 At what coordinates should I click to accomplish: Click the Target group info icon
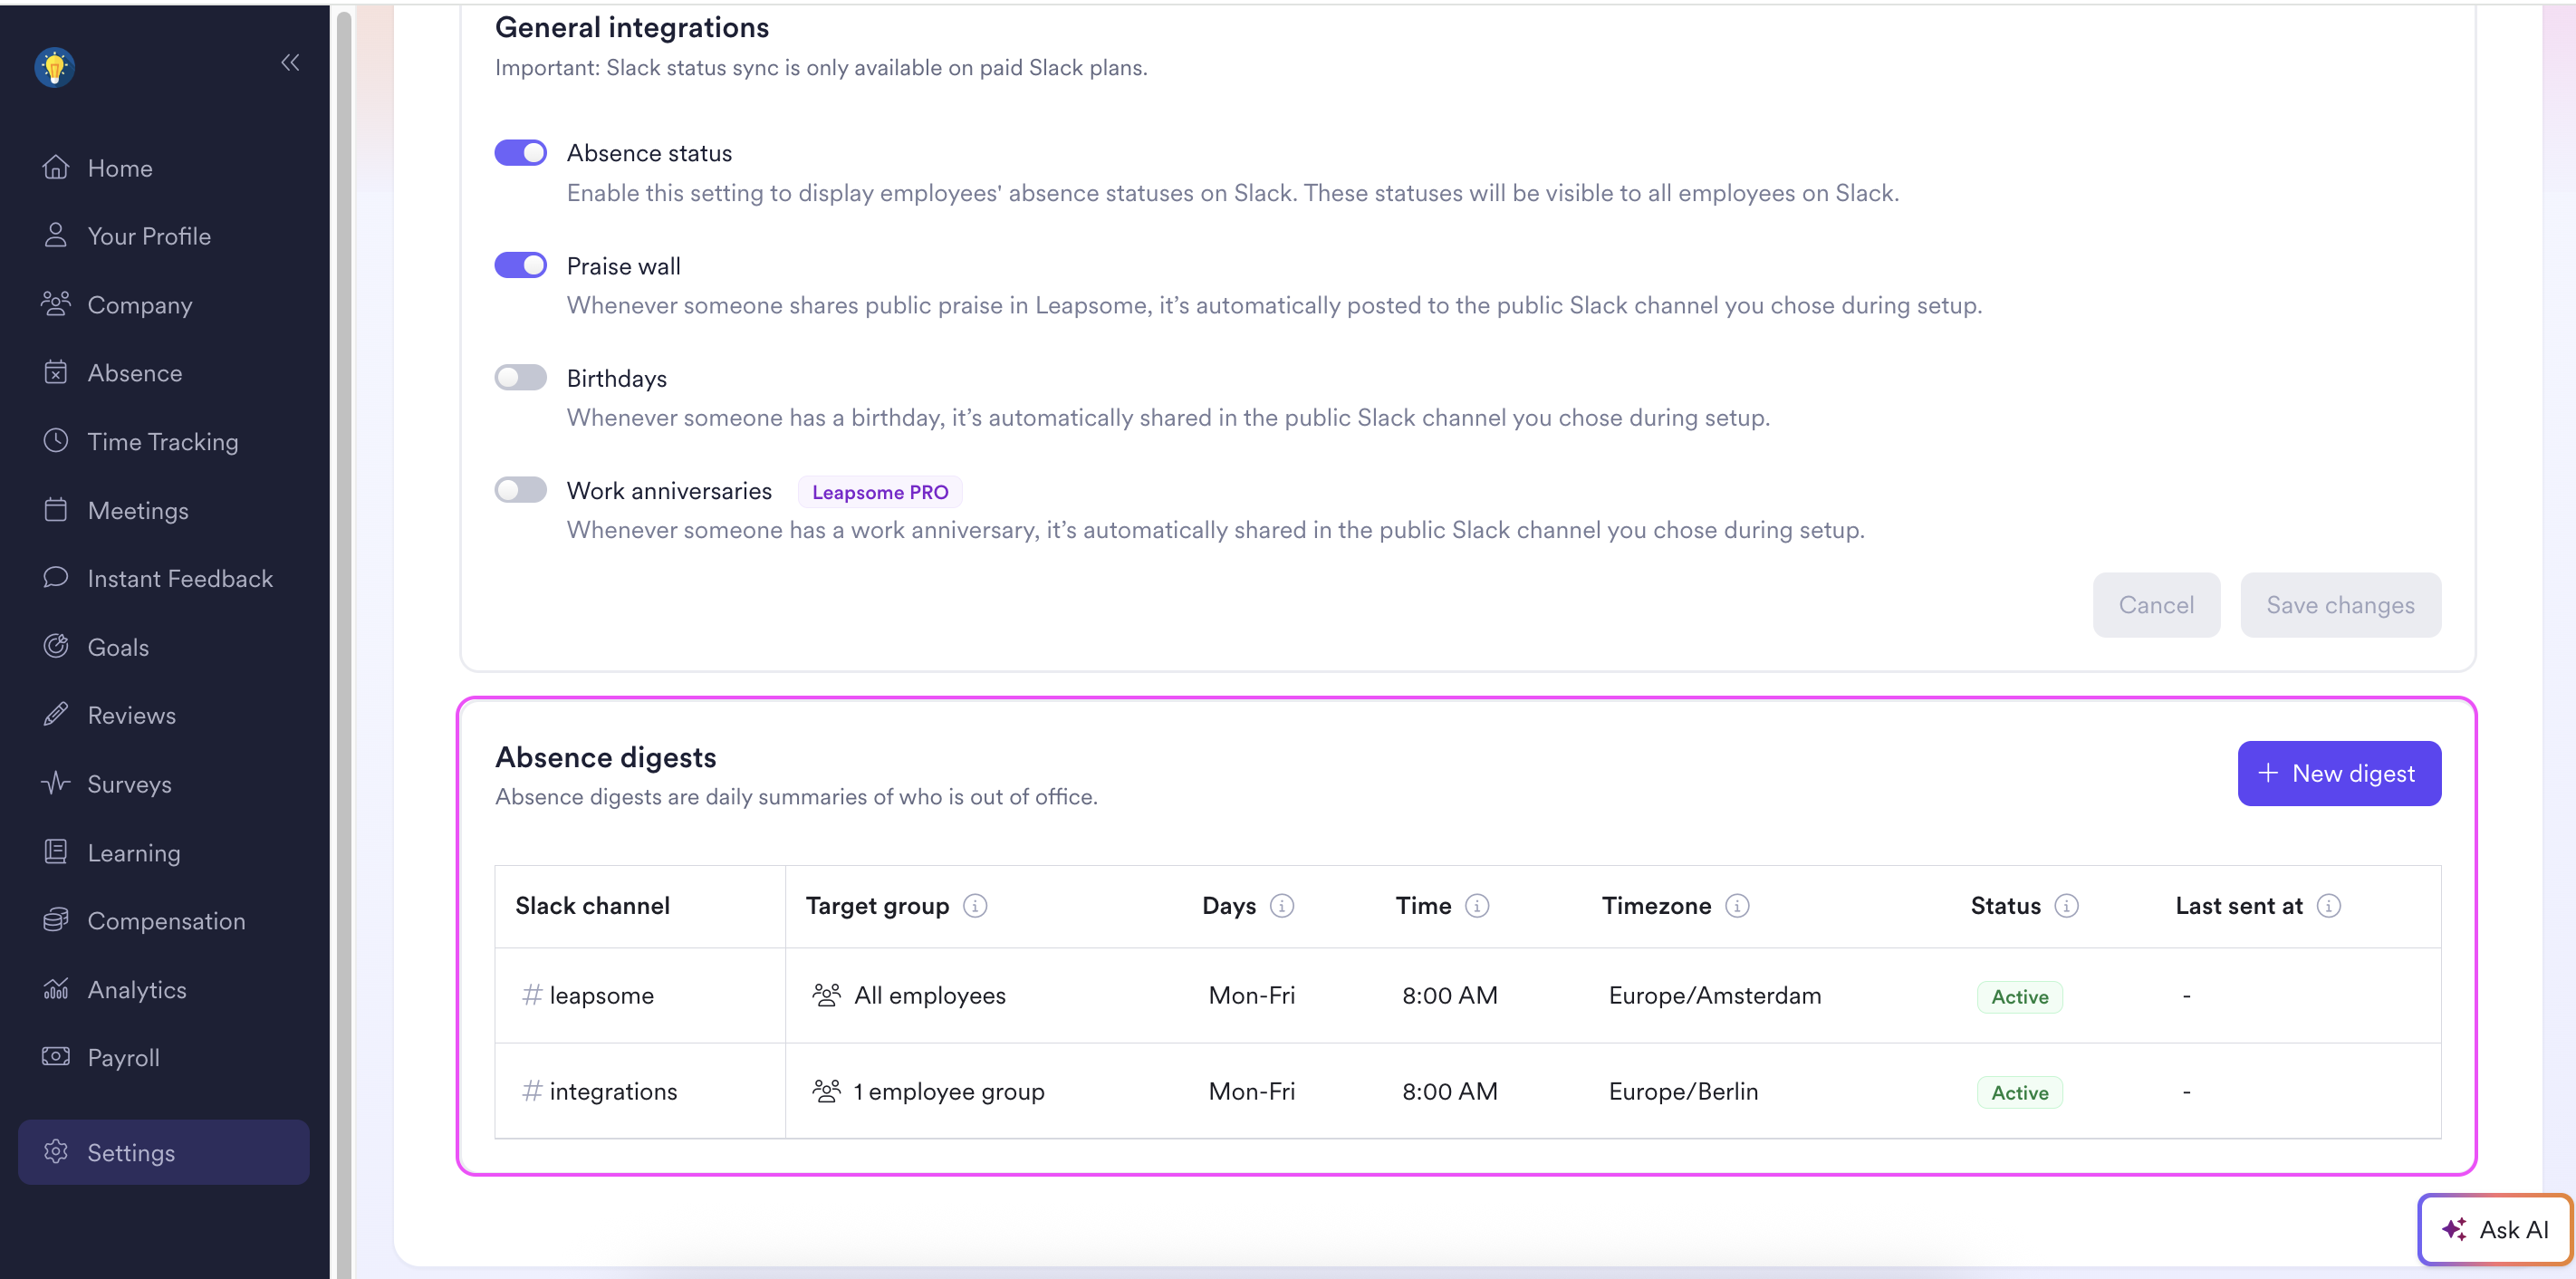click(x=974, y=905)
